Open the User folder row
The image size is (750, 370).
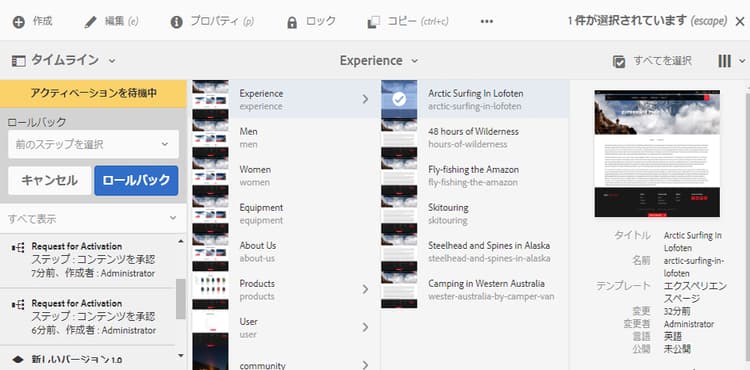(x=285, y=327)
